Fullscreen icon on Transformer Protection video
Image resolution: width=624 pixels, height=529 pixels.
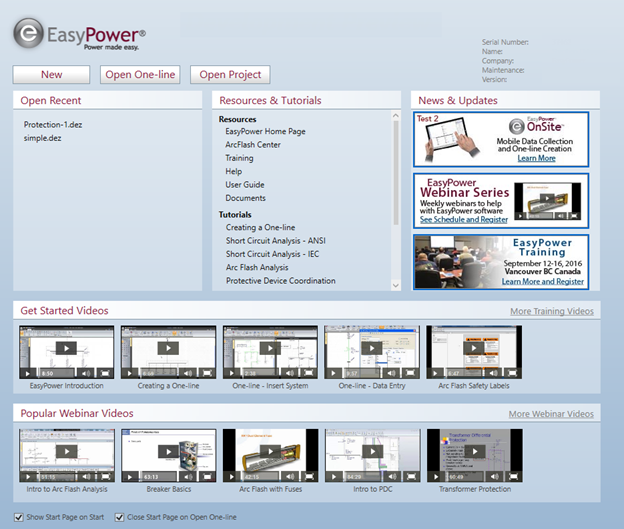coord(514,476)
